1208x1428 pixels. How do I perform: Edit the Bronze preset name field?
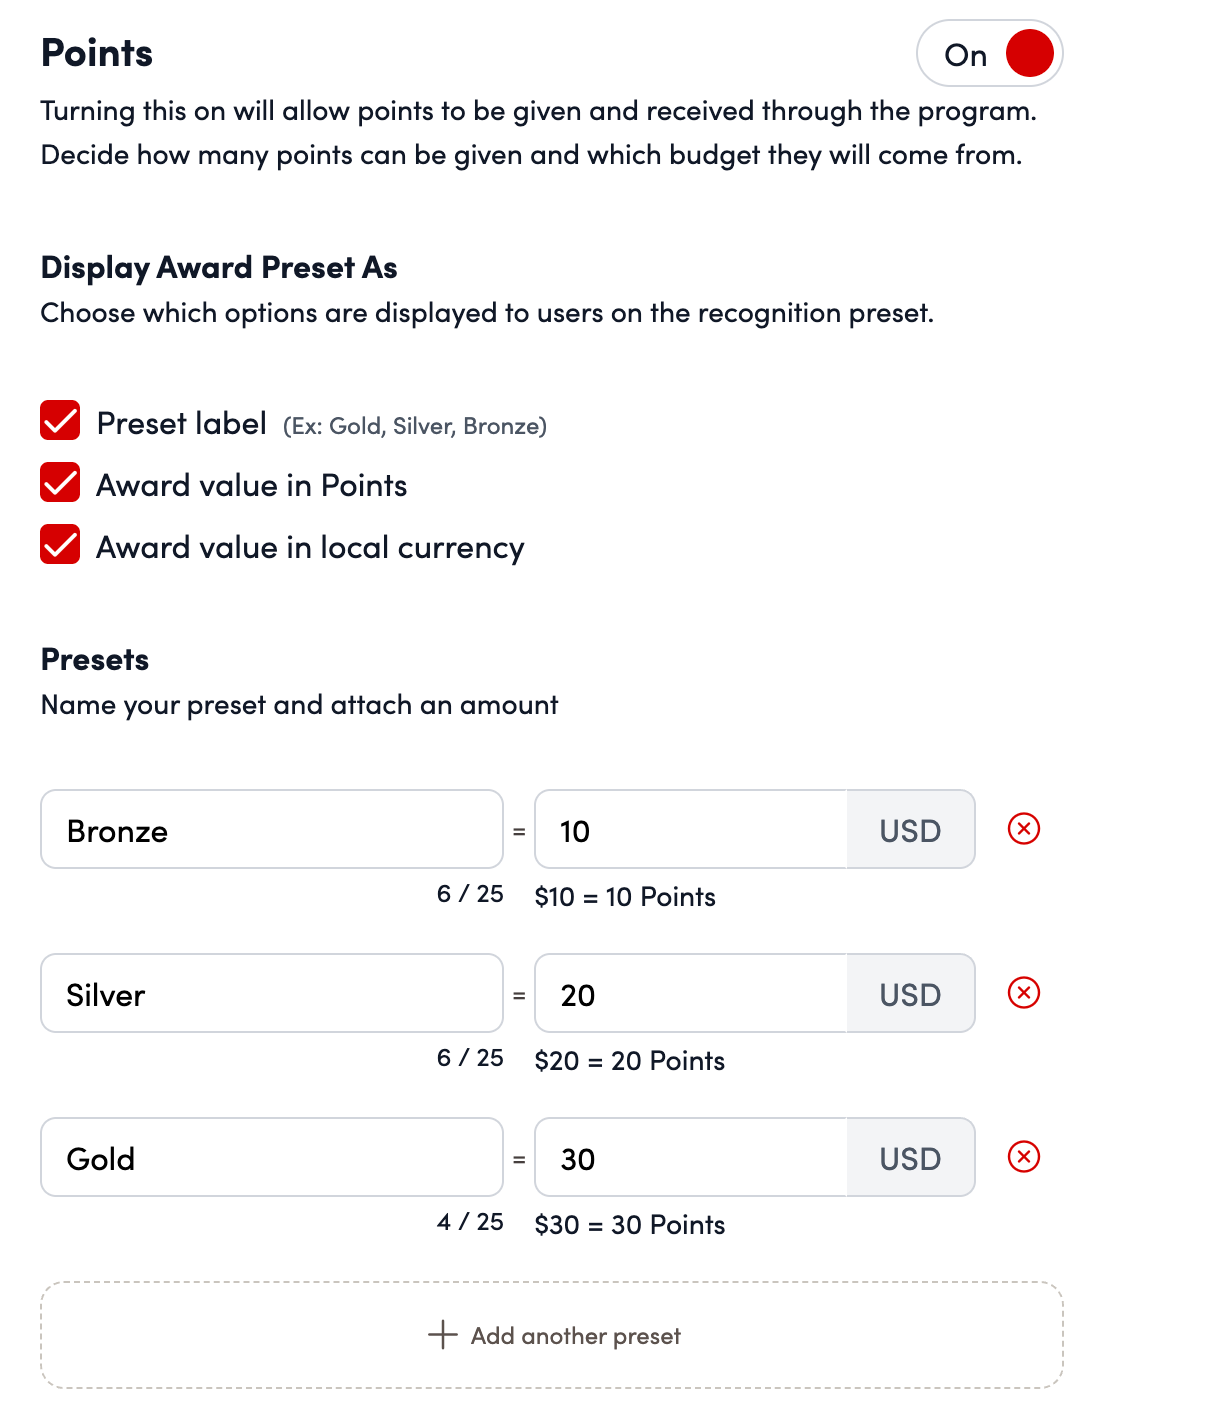click(271, 830)
